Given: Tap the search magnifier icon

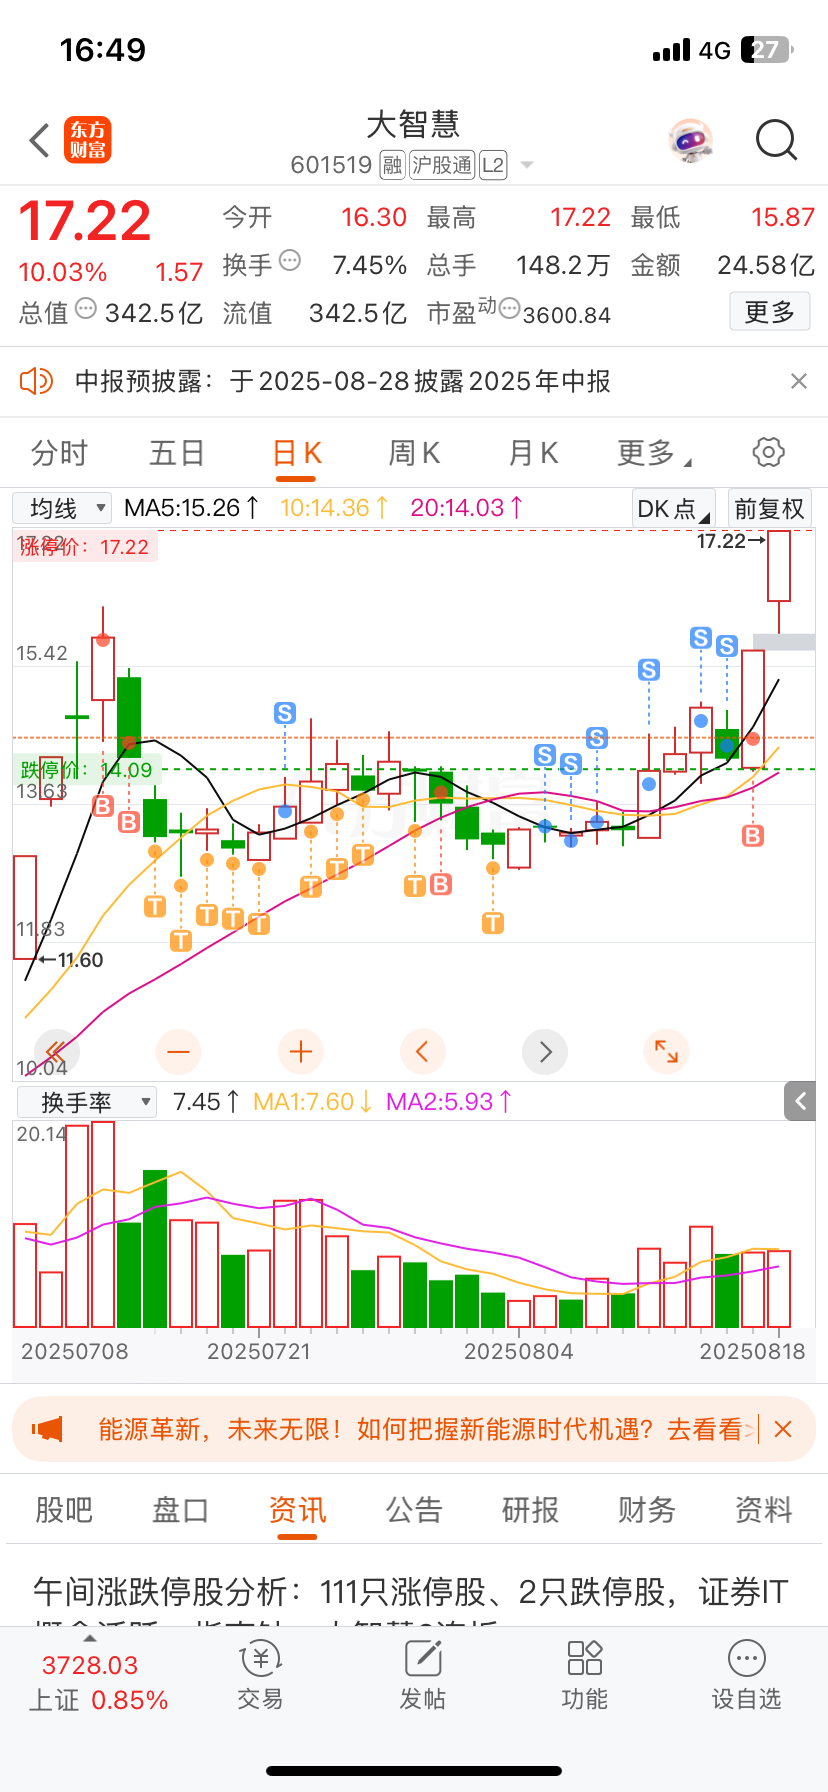Looking at the screenshot, I should pyautogui.click(x=776, y=140).
